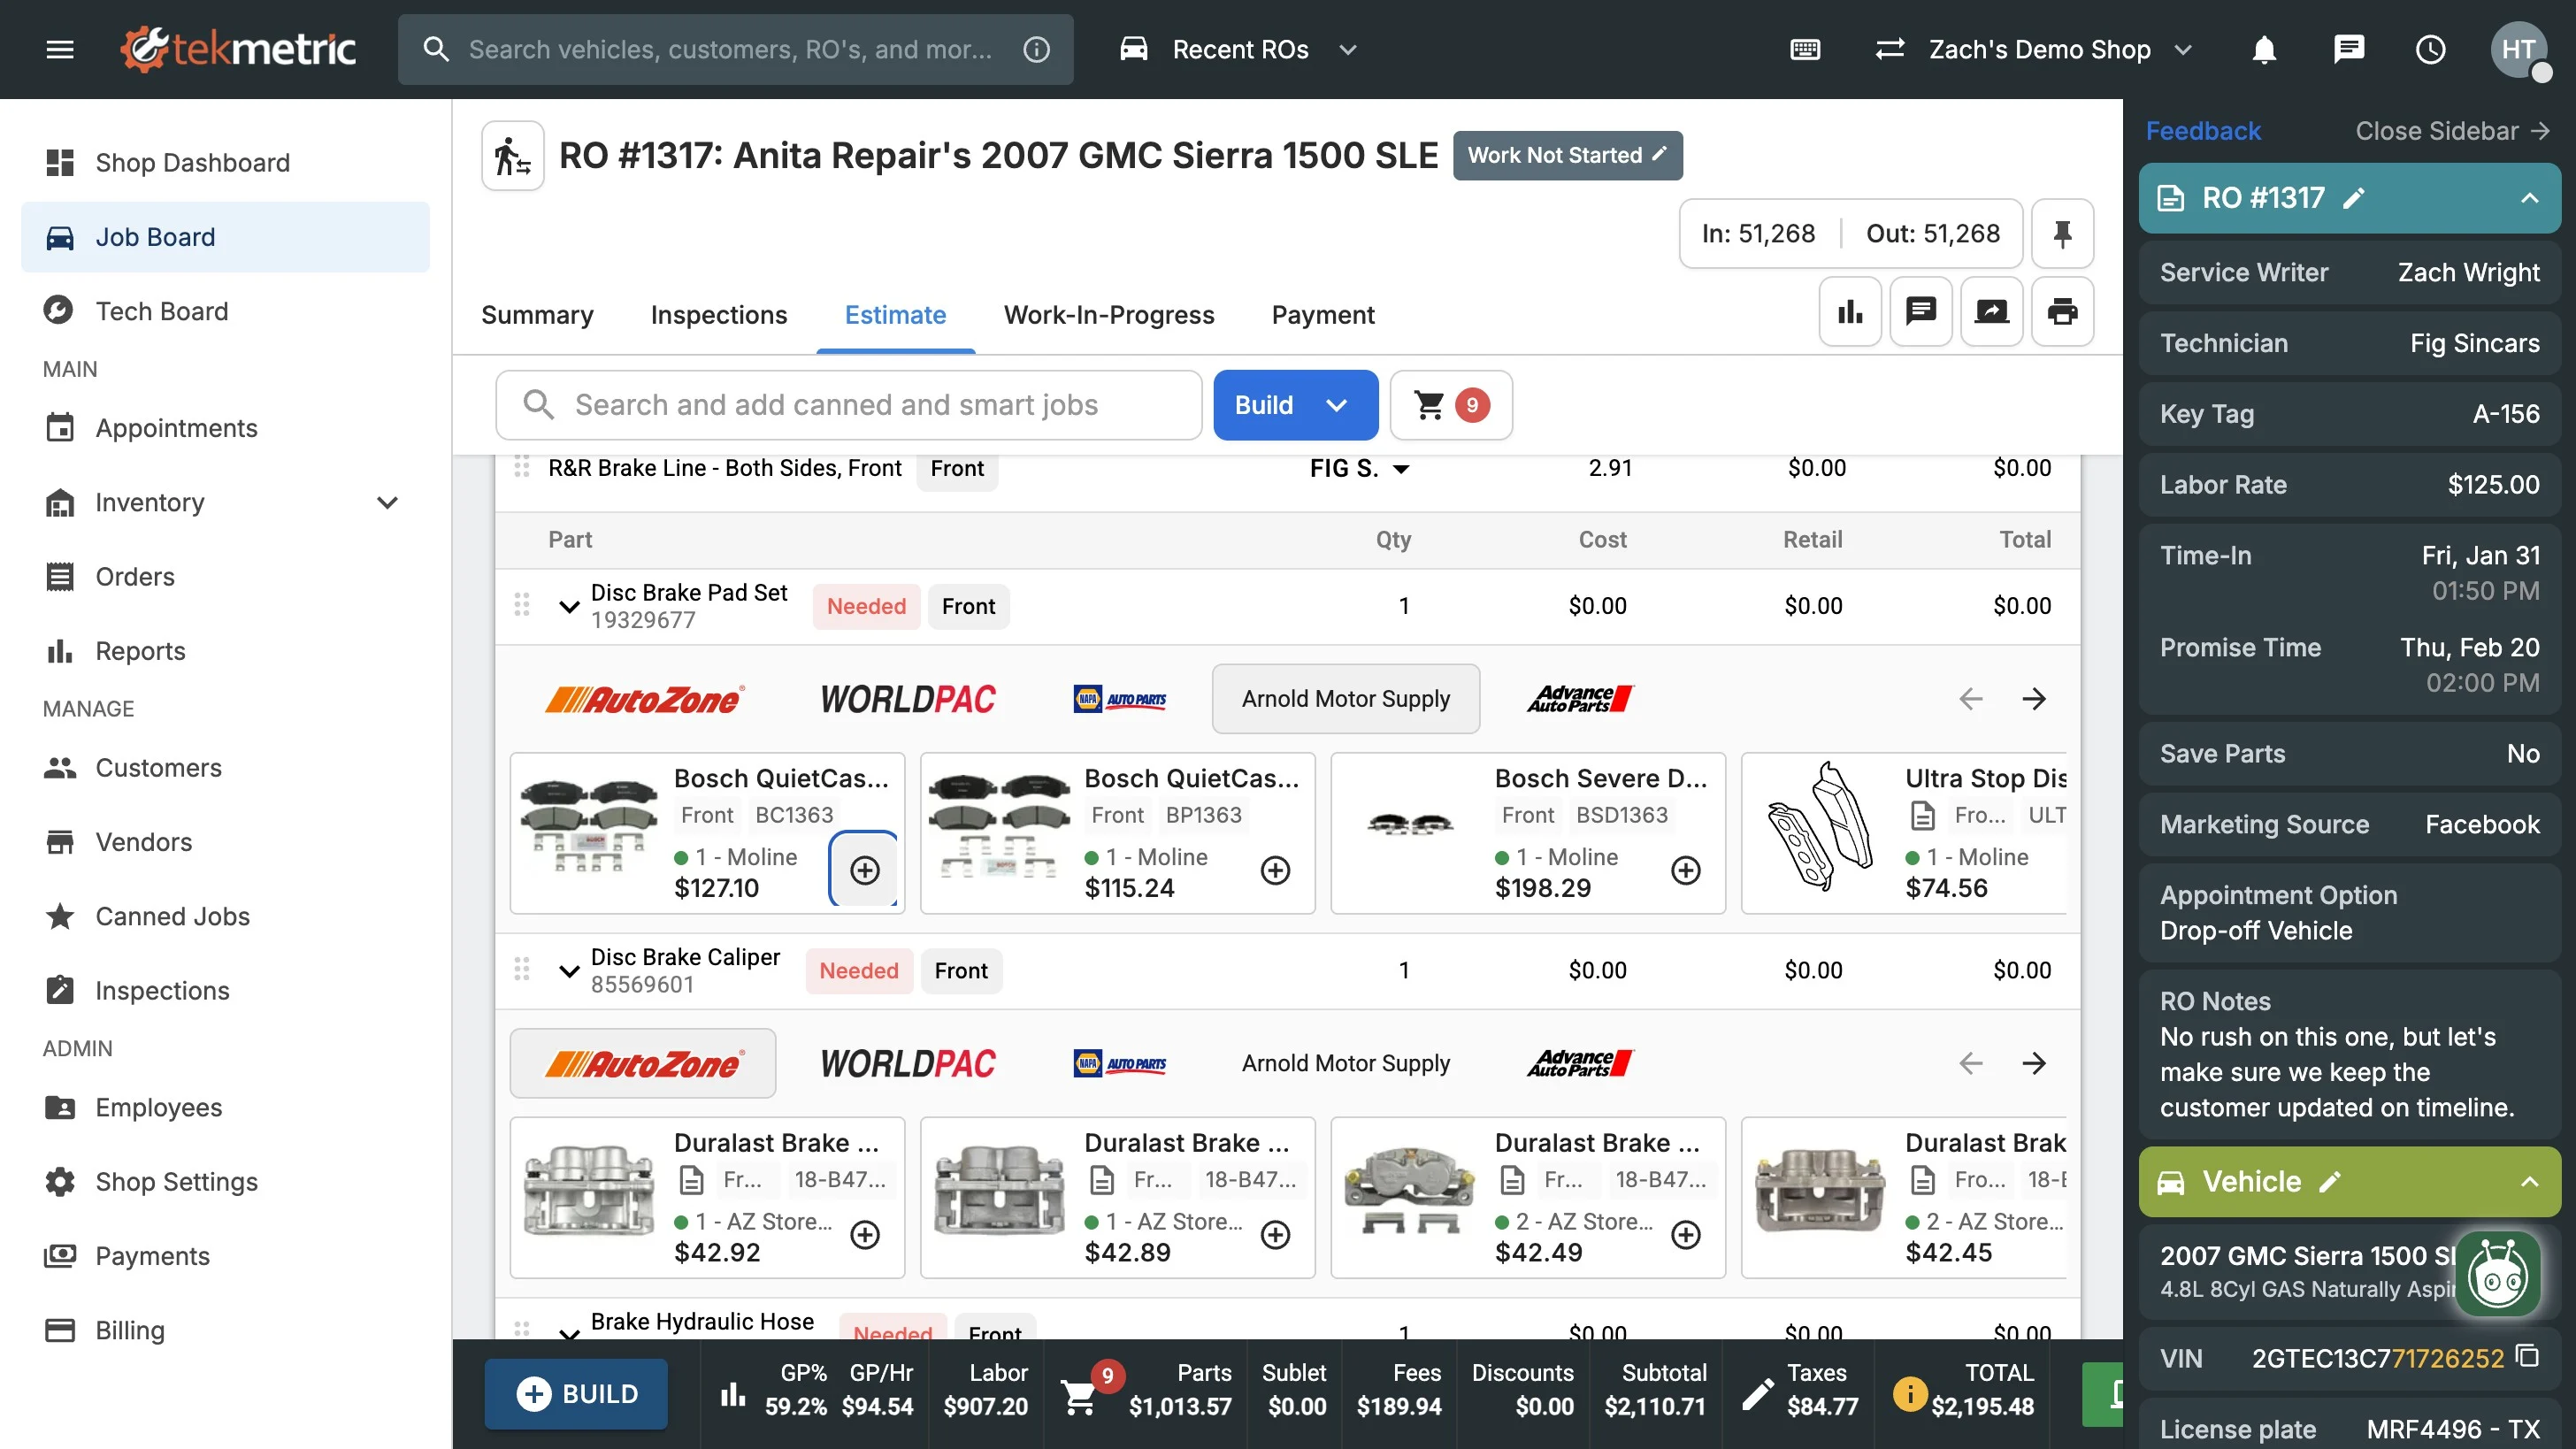Select the AutoZone vendor for Disc Brake Caliper
The width and height of the screenshot is (2576, 1449).
643,1063
